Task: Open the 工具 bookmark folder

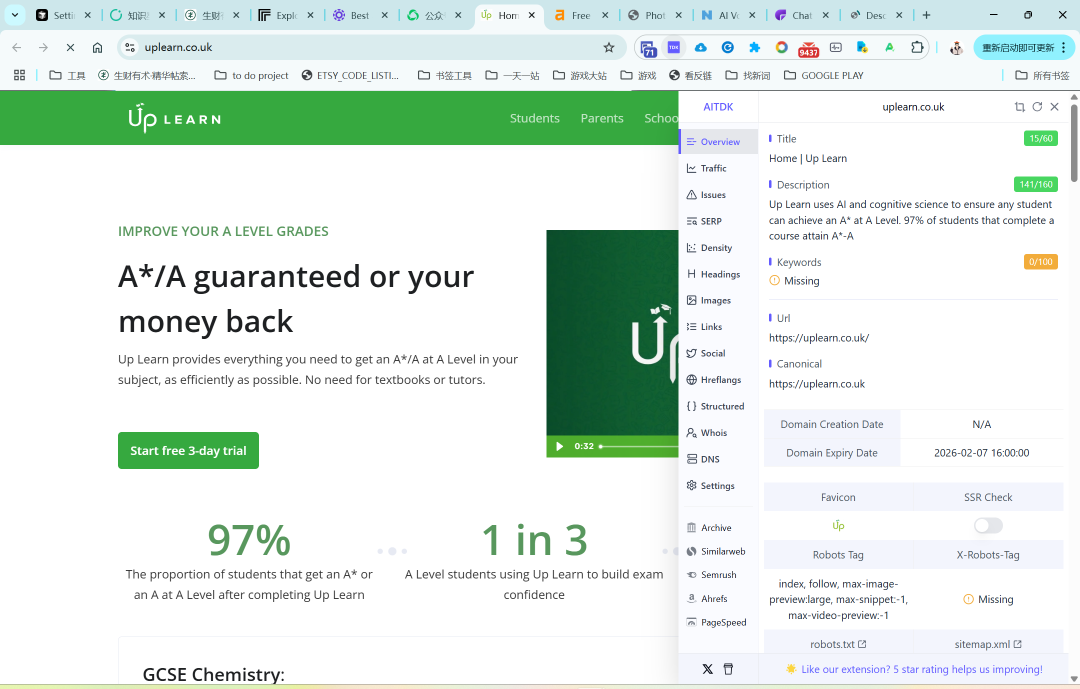Action: tap(68, 76)
